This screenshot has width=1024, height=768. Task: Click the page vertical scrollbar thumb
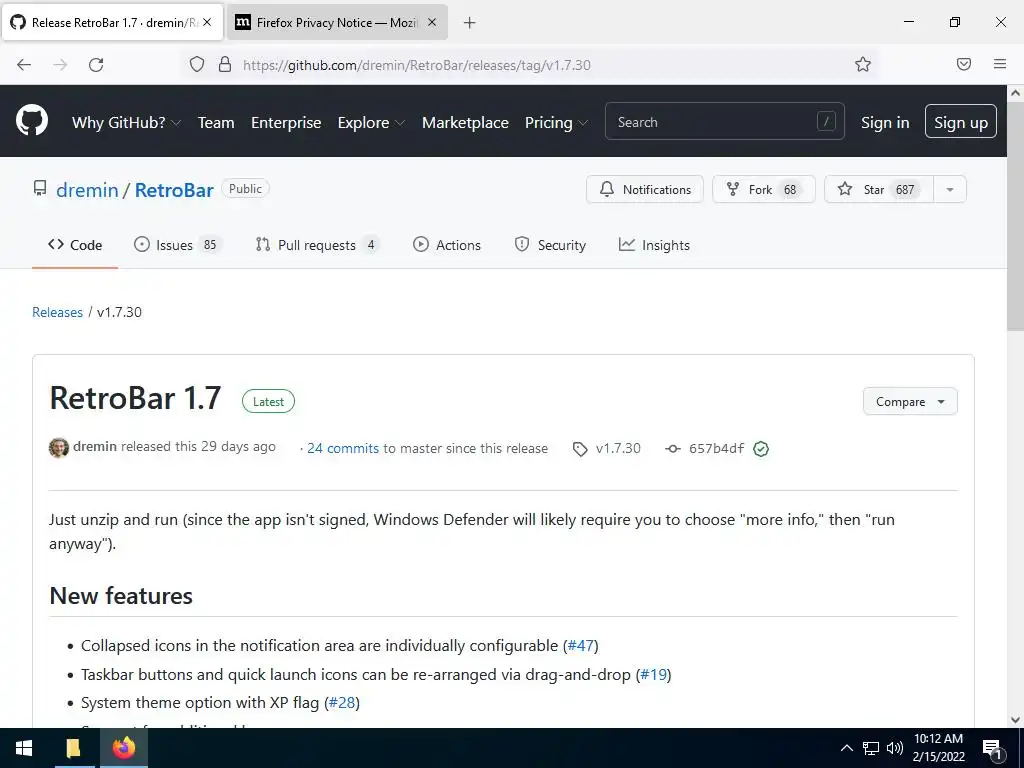coord(1016,216)
